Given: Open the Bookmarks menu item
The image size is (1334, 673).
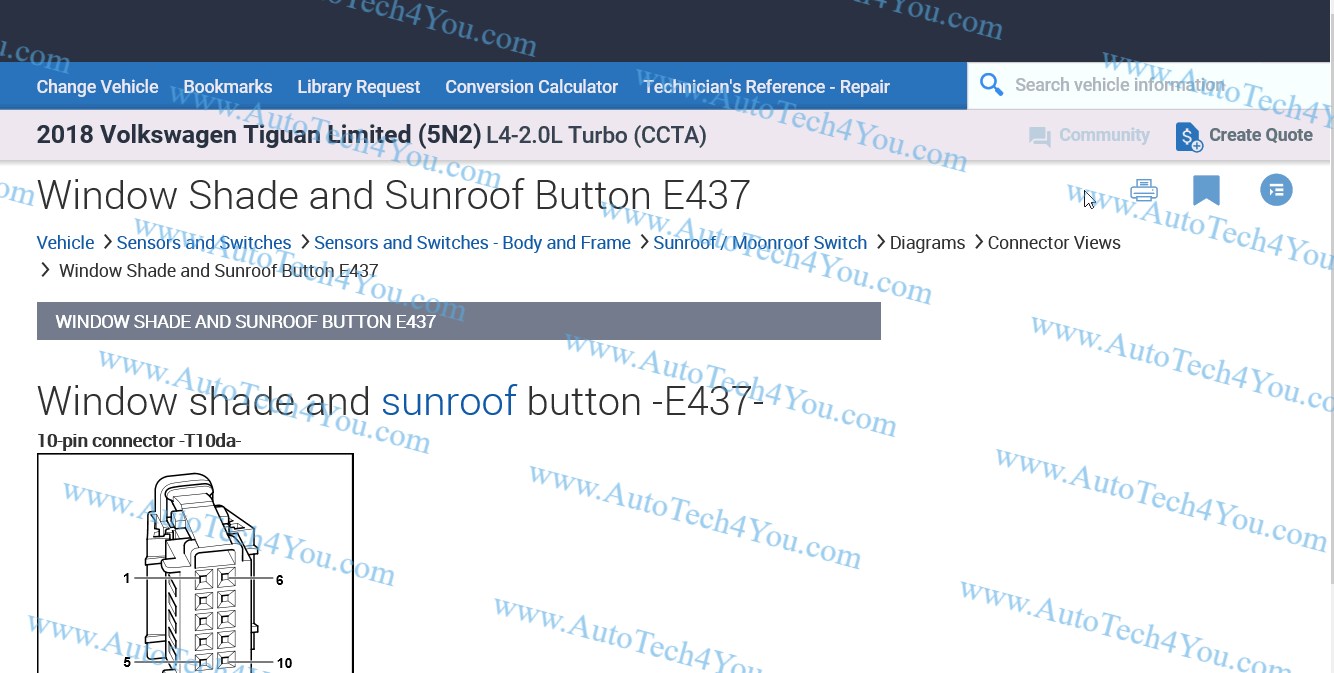Looking at the screenshot, I should [x=228, y=87].
